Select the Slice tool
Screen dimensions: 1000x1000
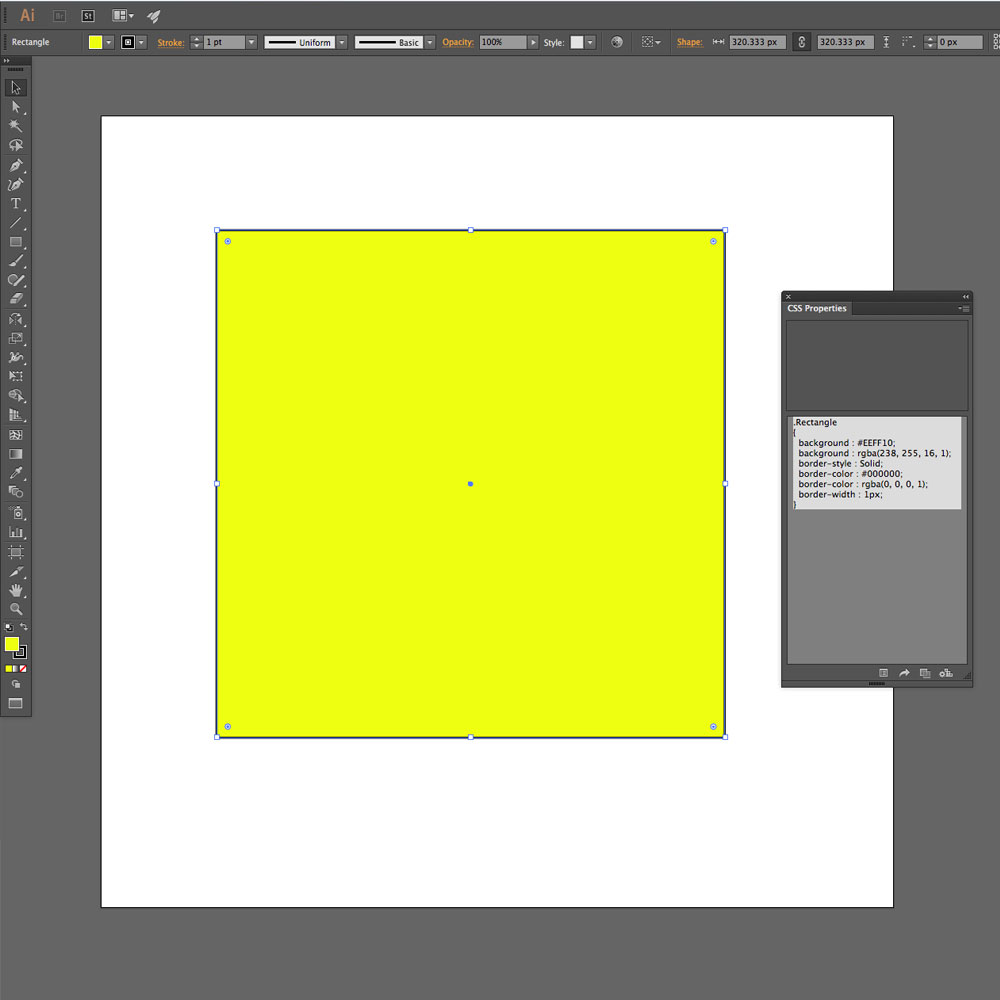(16, 571)
